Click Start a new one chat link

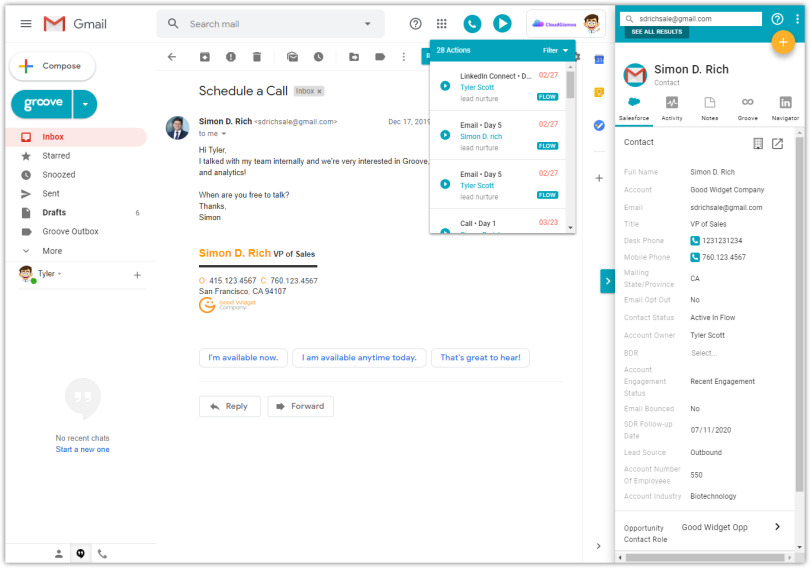[83, 450]
